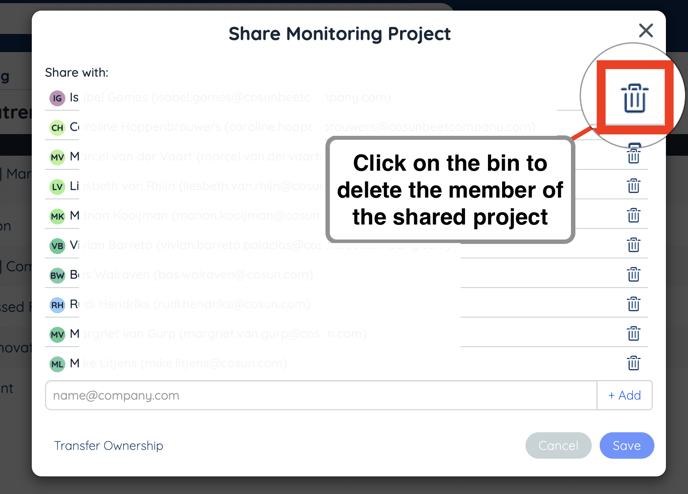The height and width of the screenshot is (494, 688).
Task: Remove Mike Litjens via trash icon
Action: pyautogui.click(x=633, y=363)
